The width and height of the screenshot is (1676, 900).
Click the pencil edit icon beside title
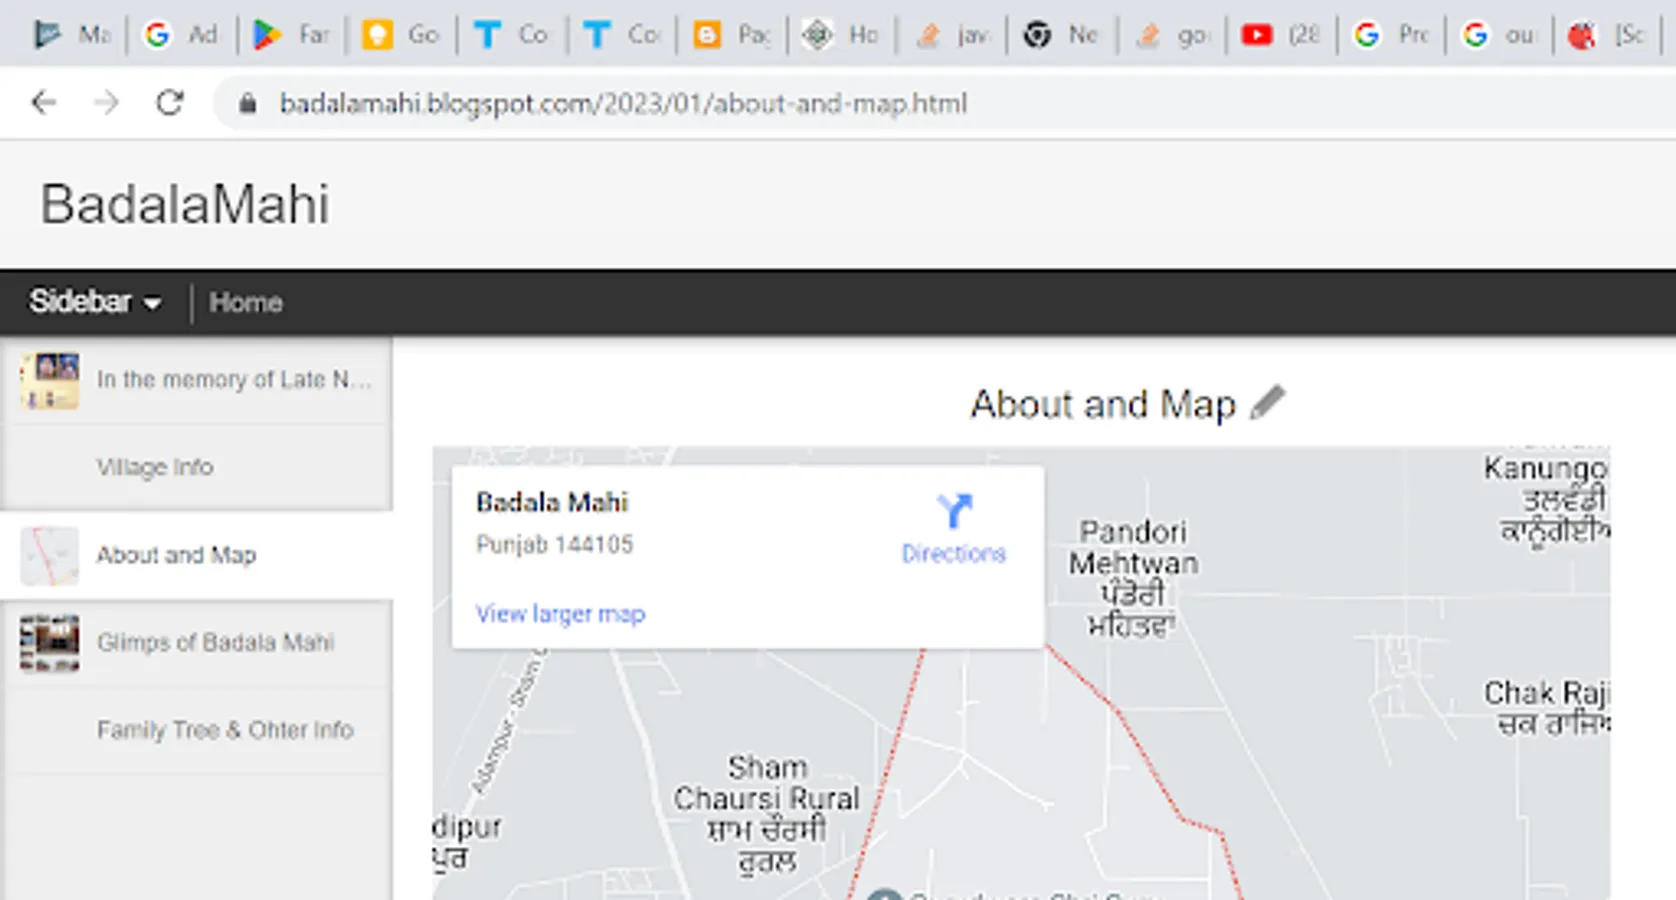click(1267, 402)
